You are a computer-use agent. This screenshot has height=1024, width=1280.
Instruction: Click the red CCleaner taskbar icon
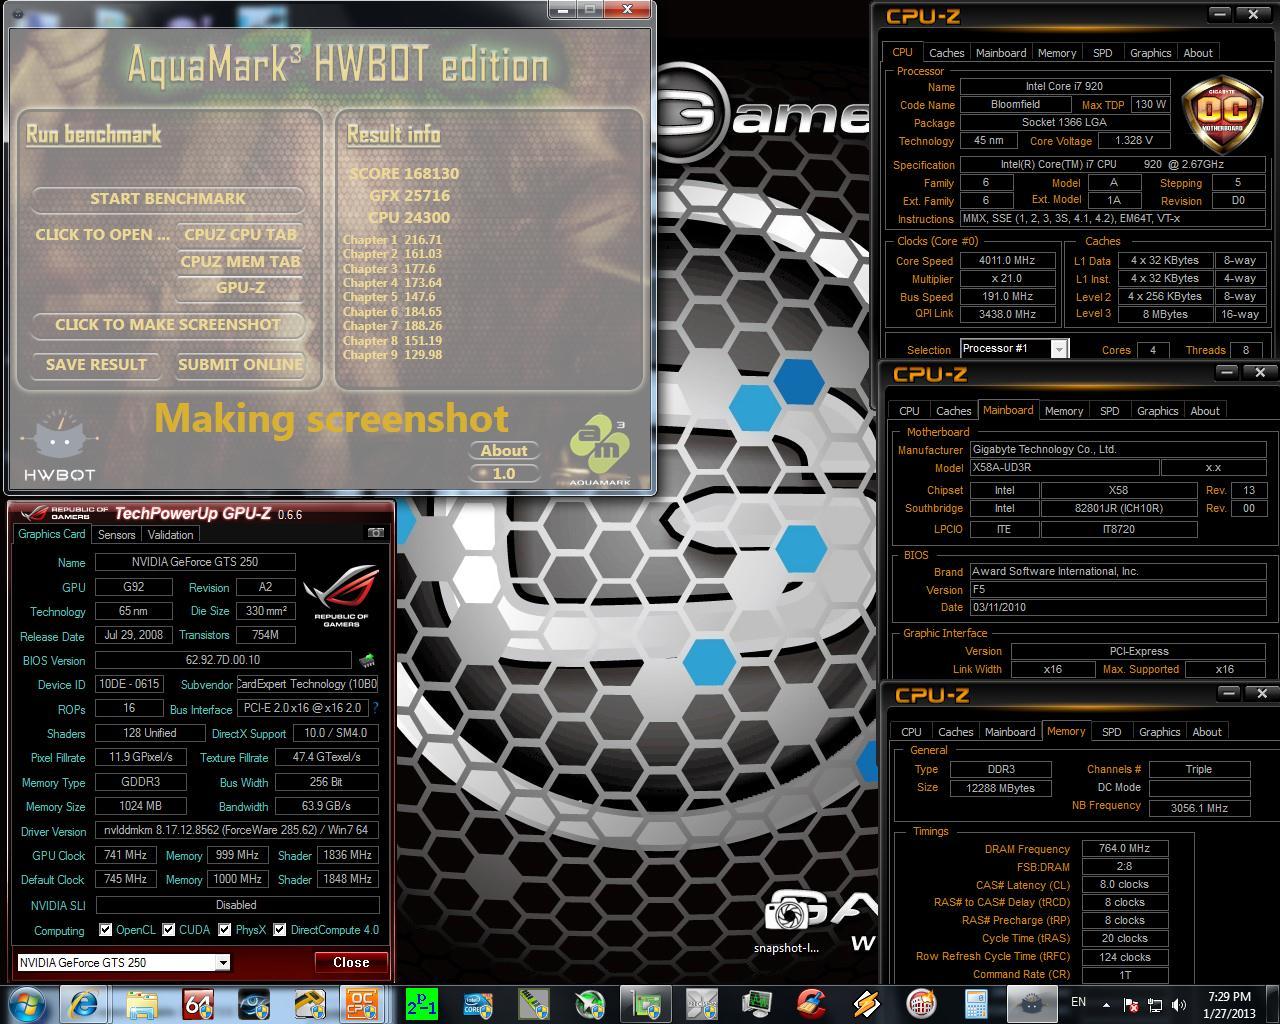pos(812,1003)
